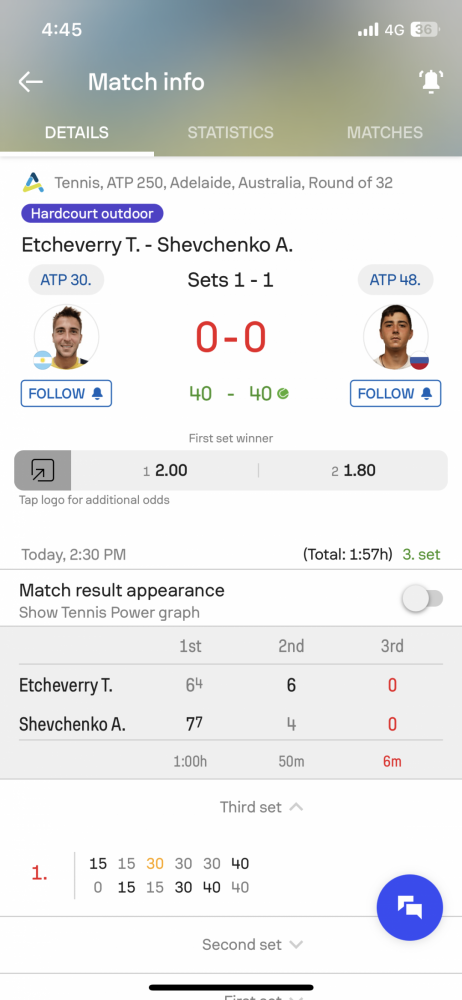Tap the notification bell icon in header
This screenshot has width=462, height=1000.
point(431,82)
